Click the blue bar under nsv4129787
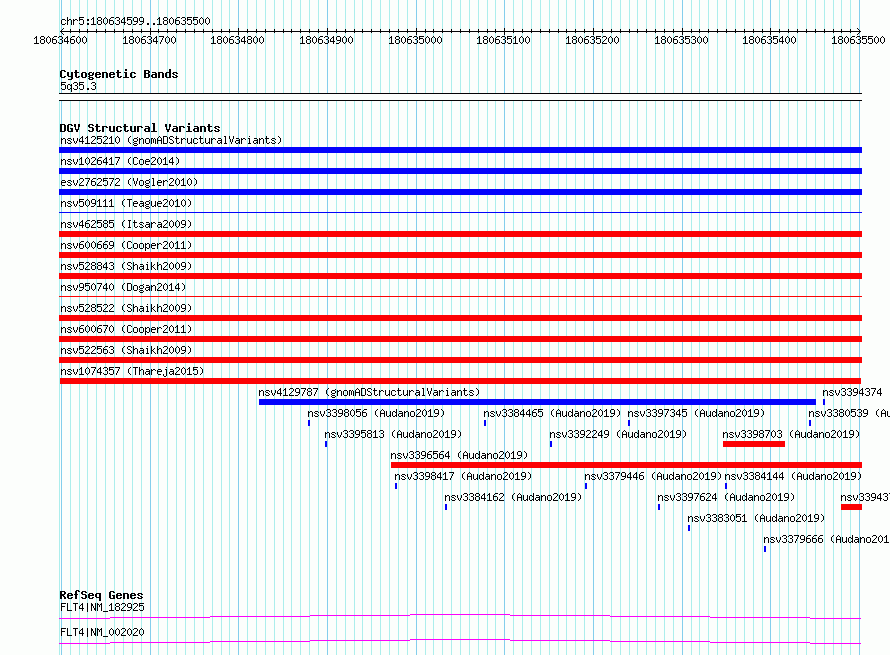Screen dimensions: 890x655 click(537, 402)
